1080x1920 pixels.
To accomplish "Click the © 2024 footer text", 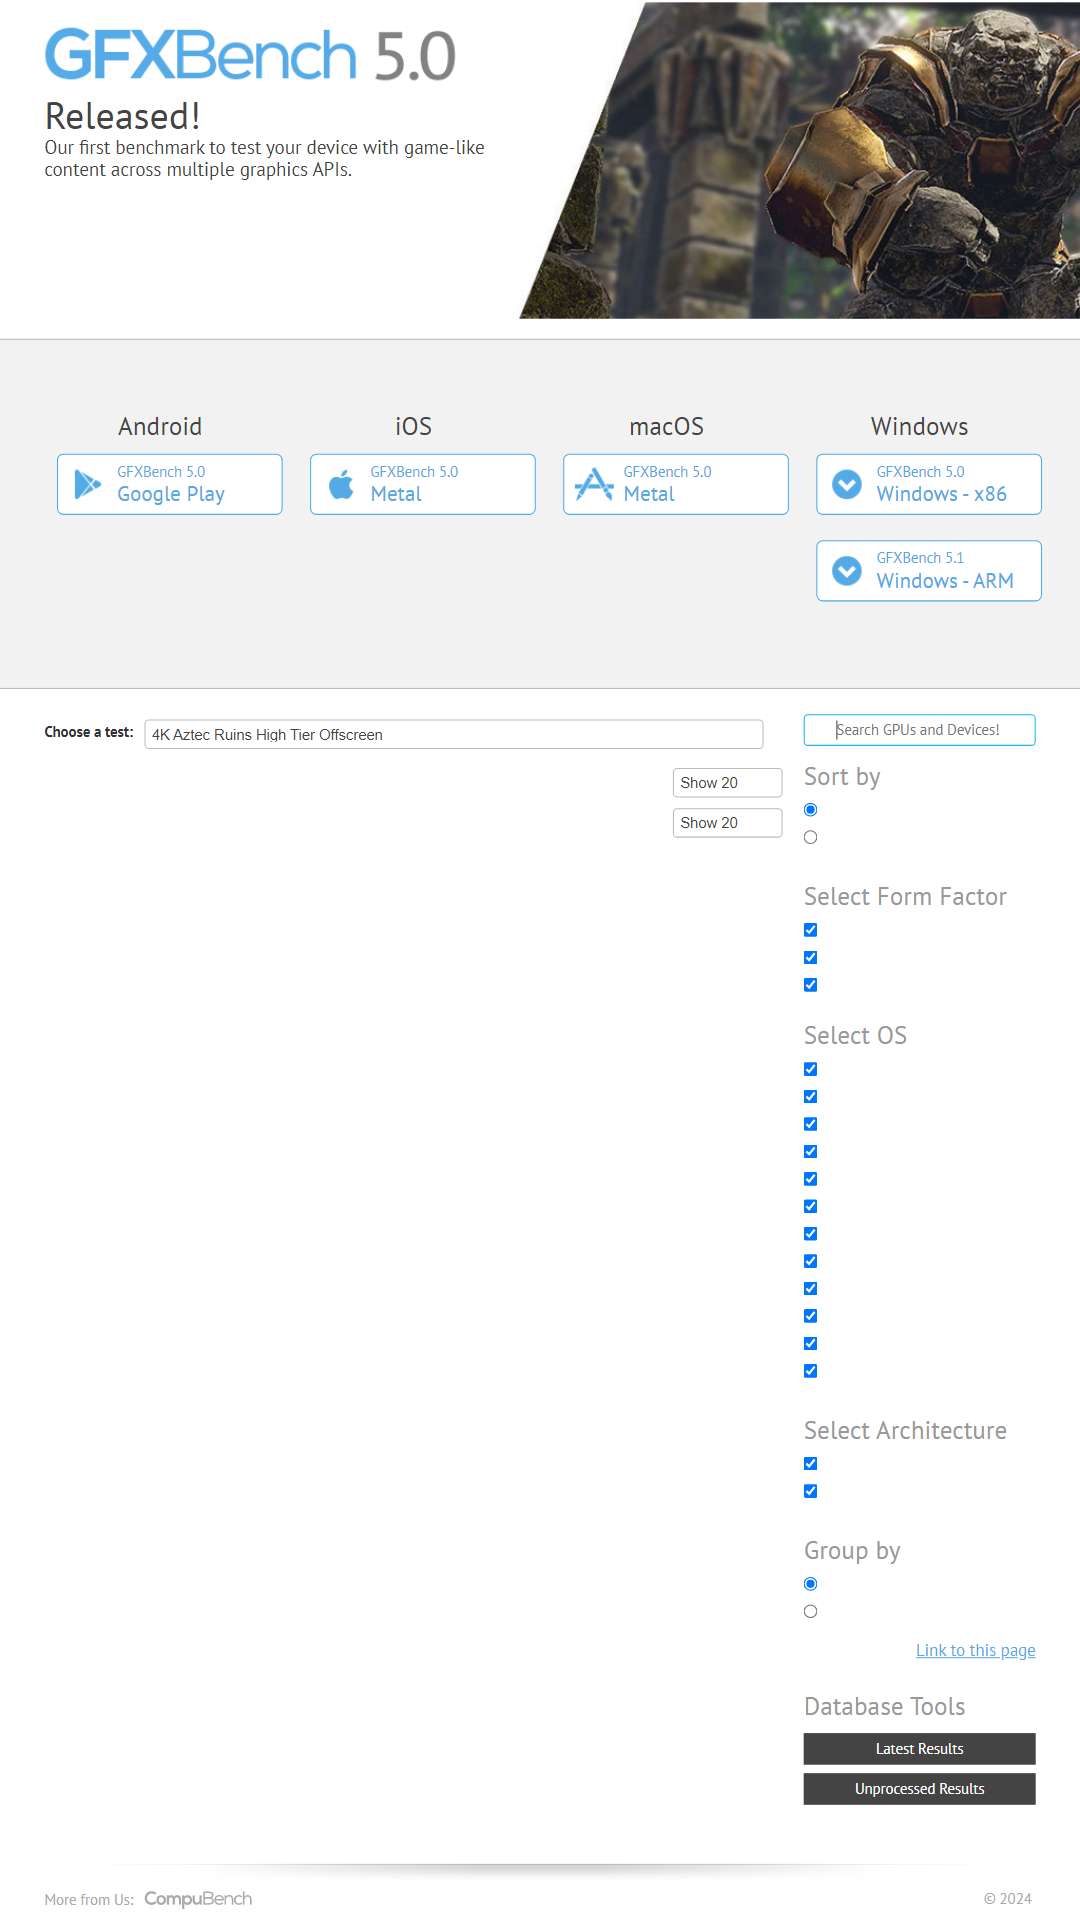I will 1008,1899.
